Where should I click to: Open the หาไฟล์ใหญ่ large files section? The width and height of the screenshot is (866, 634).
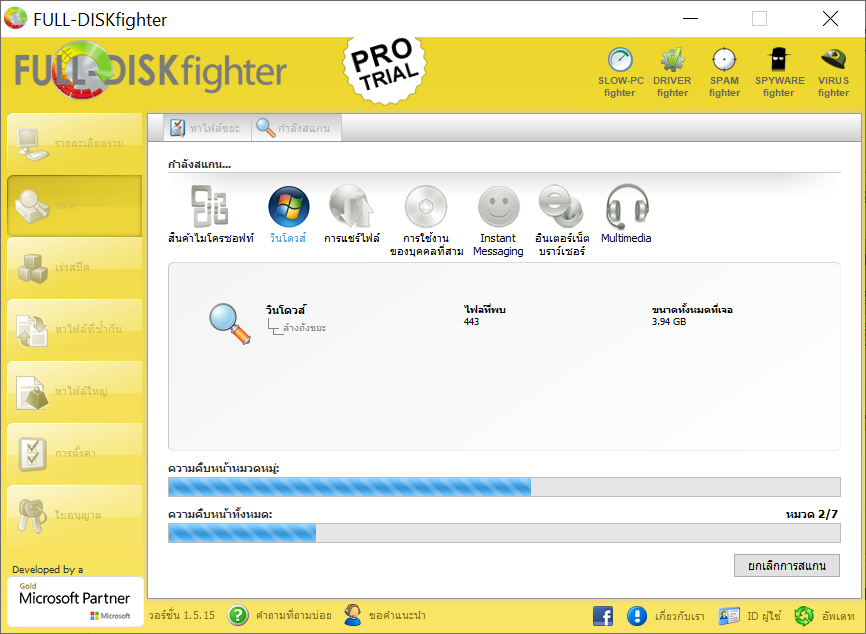coord(75,391)
